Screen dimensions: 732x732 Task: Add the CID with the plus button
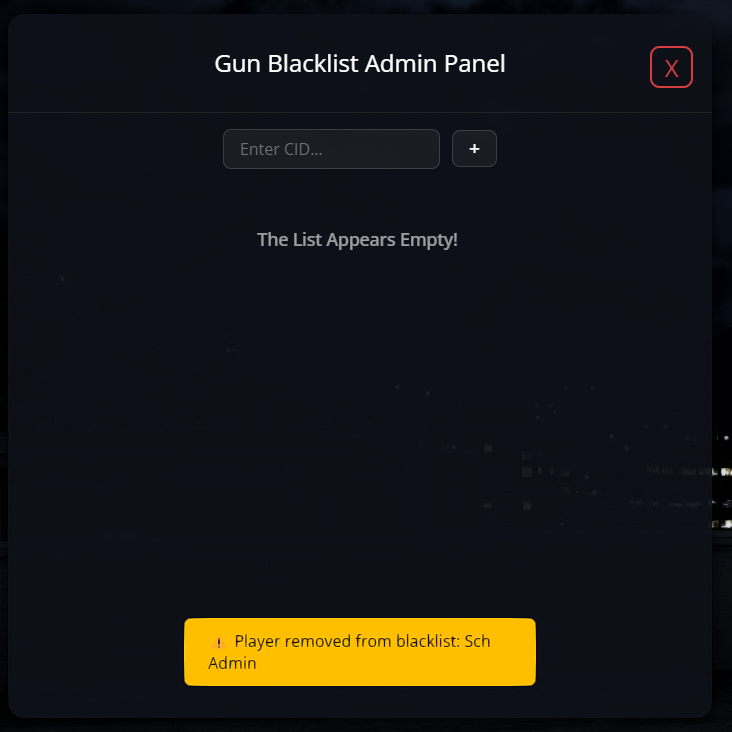(474, 148)
